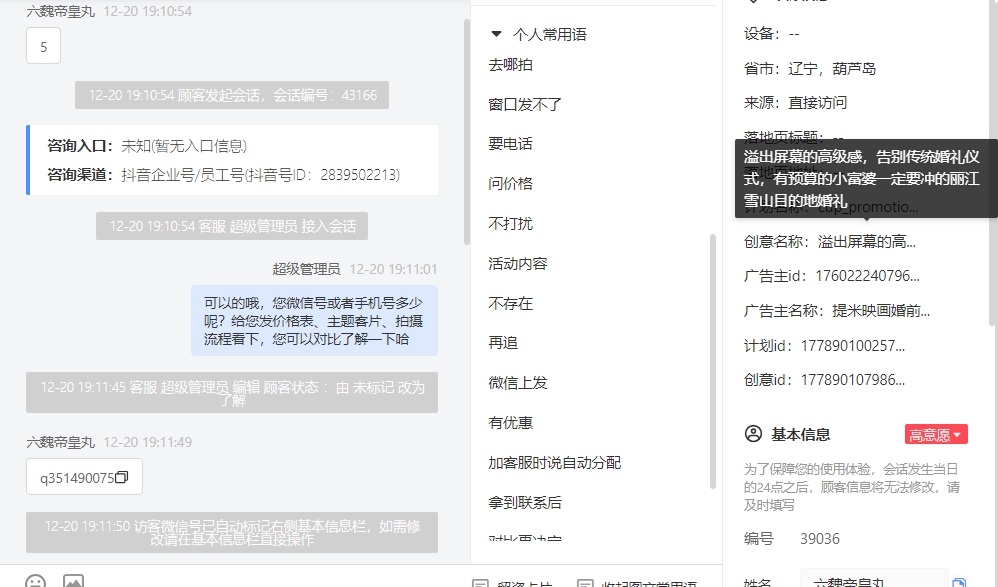Click the 广告主id value 176022240796...

[867, 276]
